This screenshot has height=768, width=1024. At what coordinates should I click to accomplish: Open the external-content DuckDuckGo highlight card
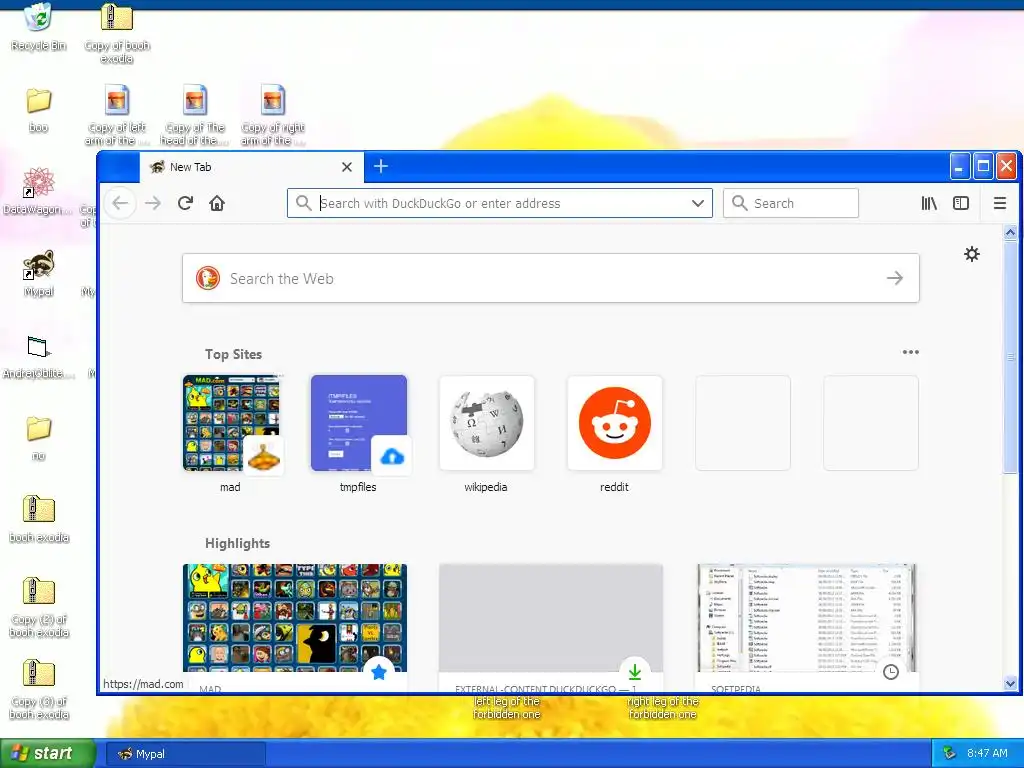pyautogui.click(x=551, y=627)
